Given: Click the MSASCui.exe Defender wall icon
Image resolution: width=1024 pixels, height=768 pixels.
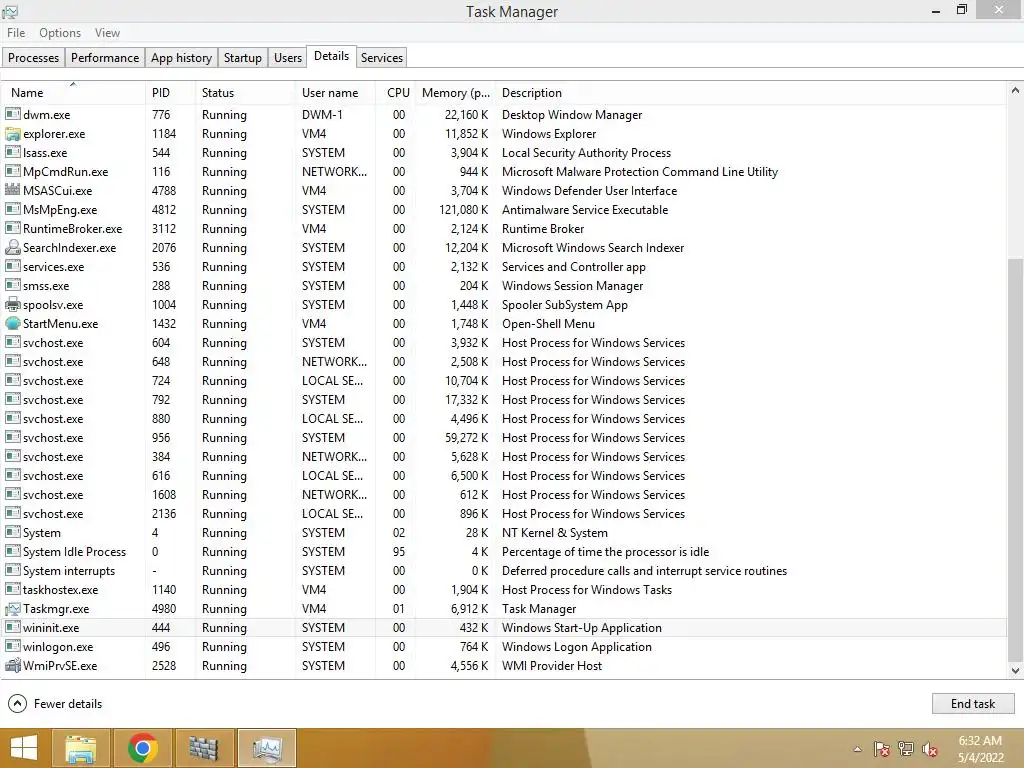Looking at the screenshot, I should click(x=12, y=190).
